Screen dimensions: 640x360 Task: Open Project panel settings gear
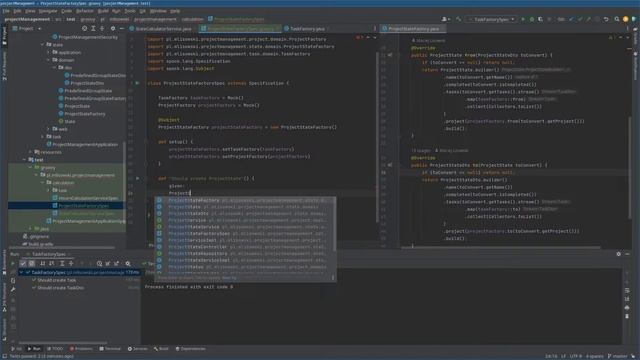[113, 29]
